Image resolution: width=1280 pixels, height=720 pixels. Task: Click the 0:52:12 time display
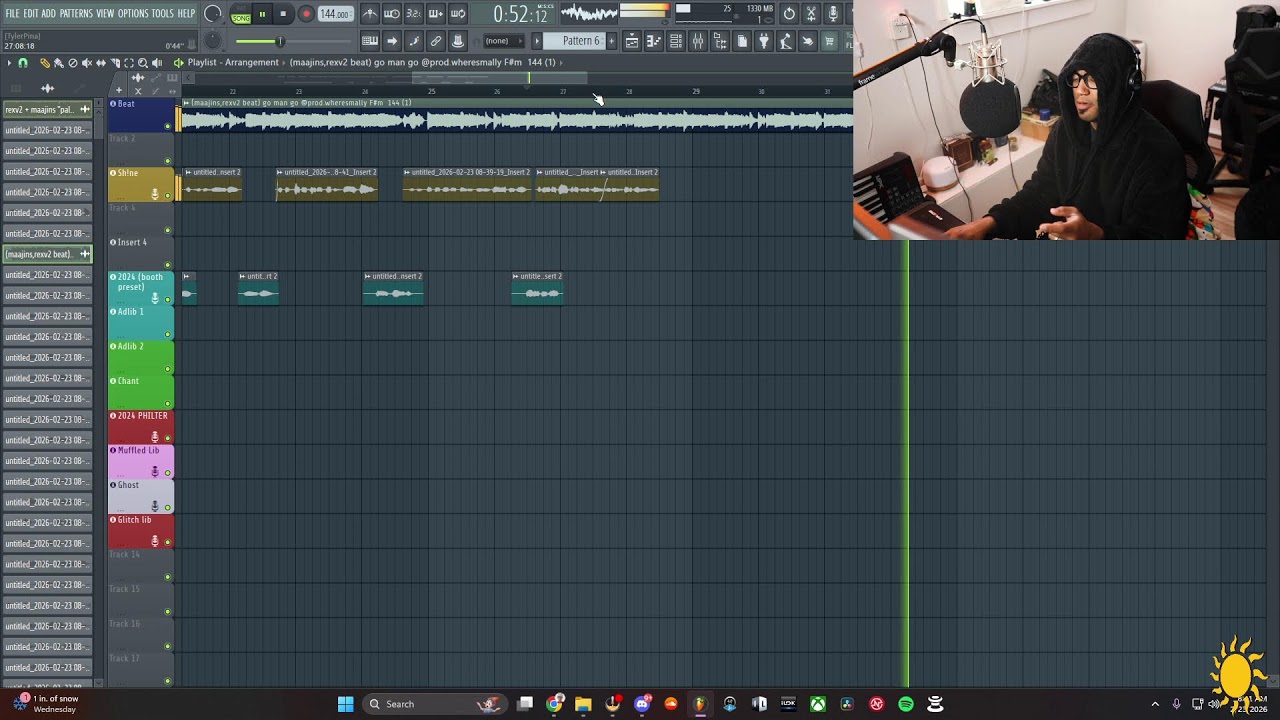520,14
